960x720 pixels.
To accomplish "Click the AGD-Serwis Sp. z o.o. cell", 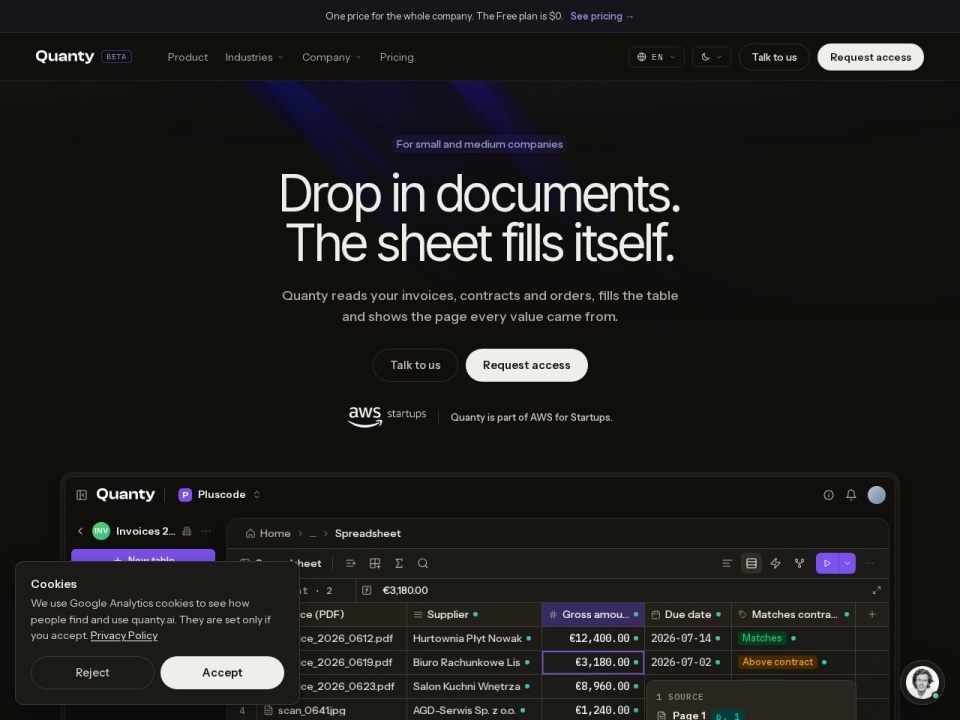I will (474, 710).
